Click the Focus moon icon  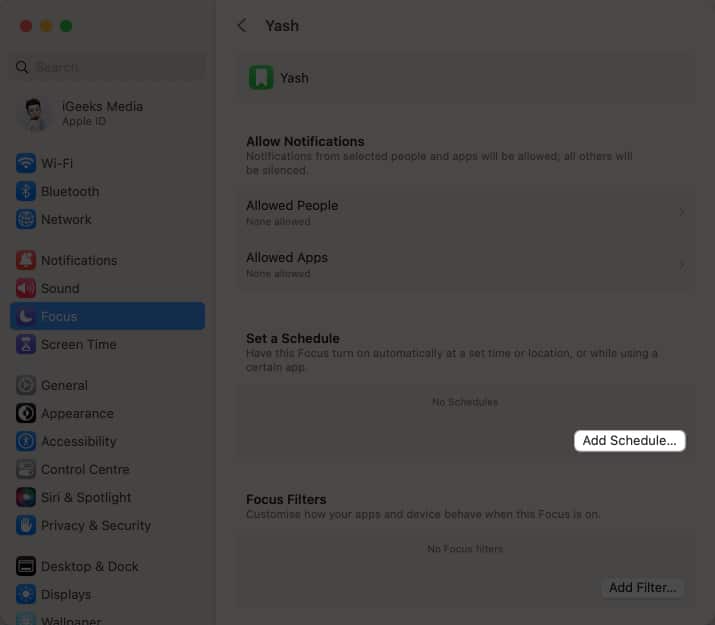(26, 316)
